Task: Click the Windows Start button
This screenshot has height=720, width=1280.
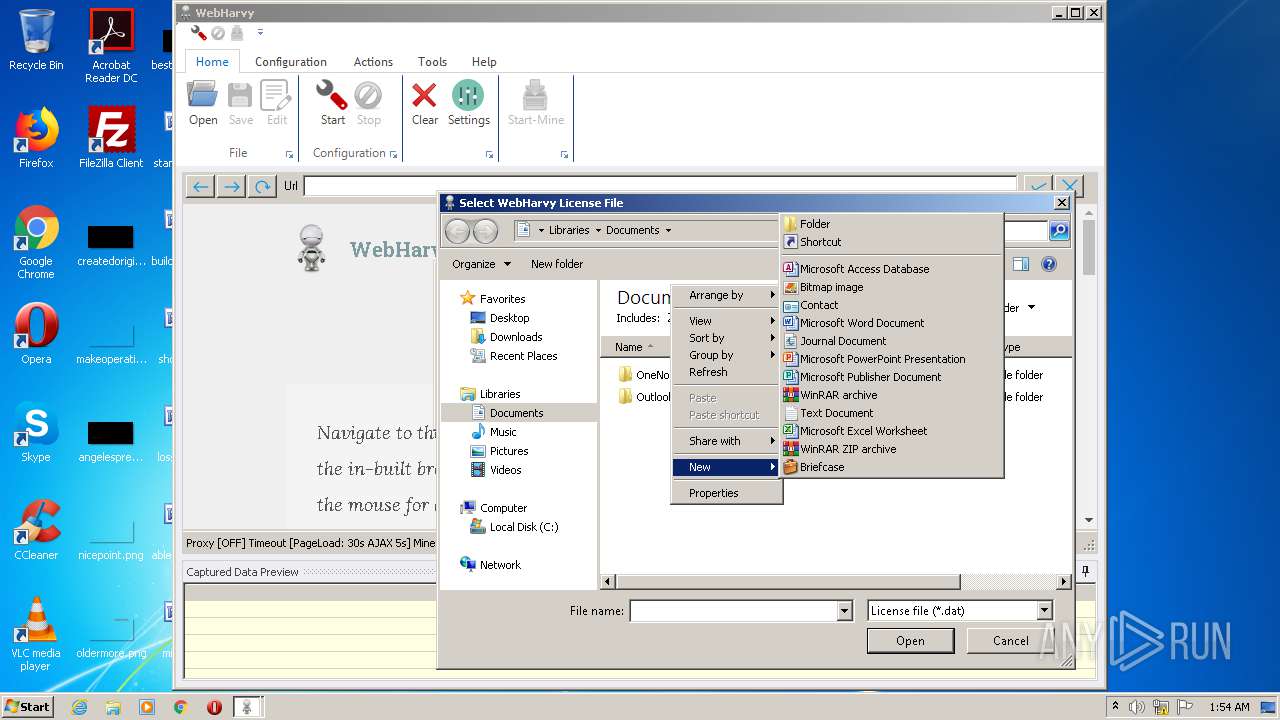Action: pyautogui.click(x=27, y=706)
